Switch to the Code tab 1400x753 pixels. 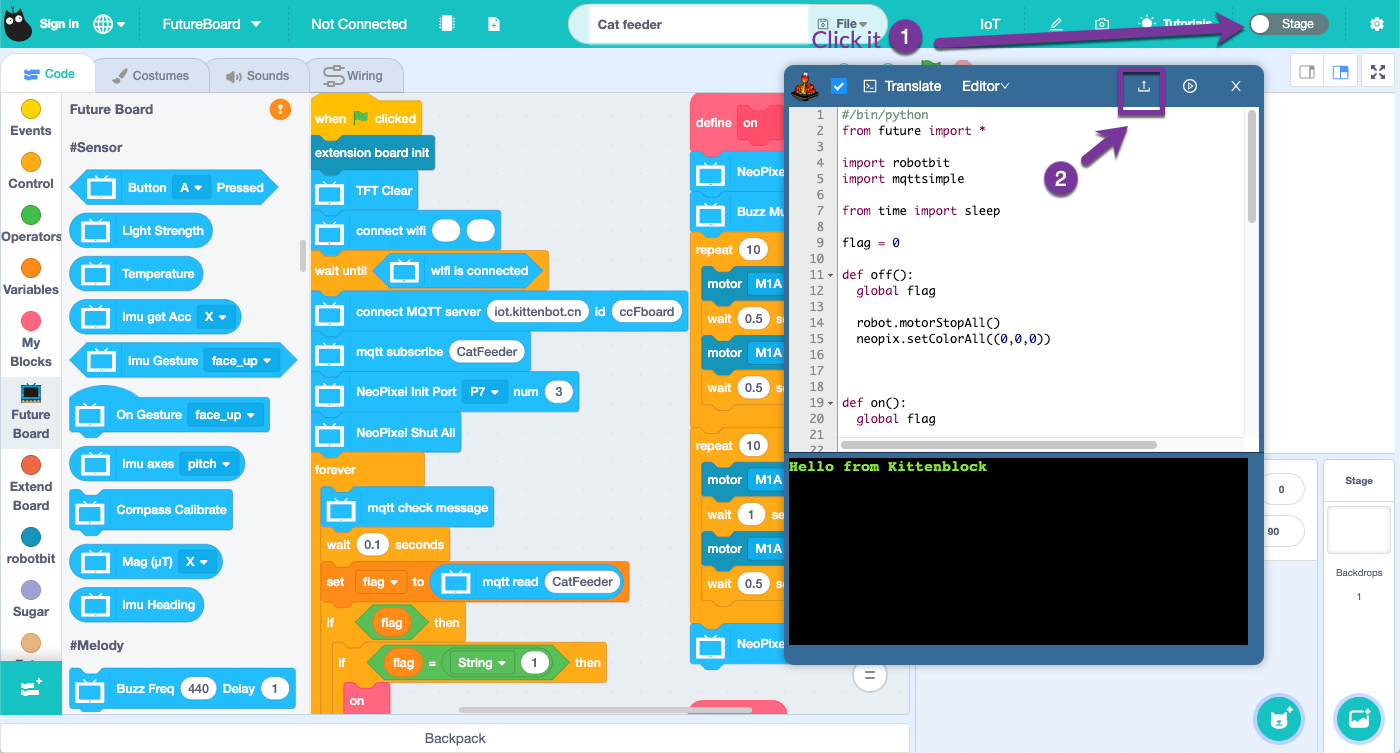pyautogui.click(x=49, y=74)
